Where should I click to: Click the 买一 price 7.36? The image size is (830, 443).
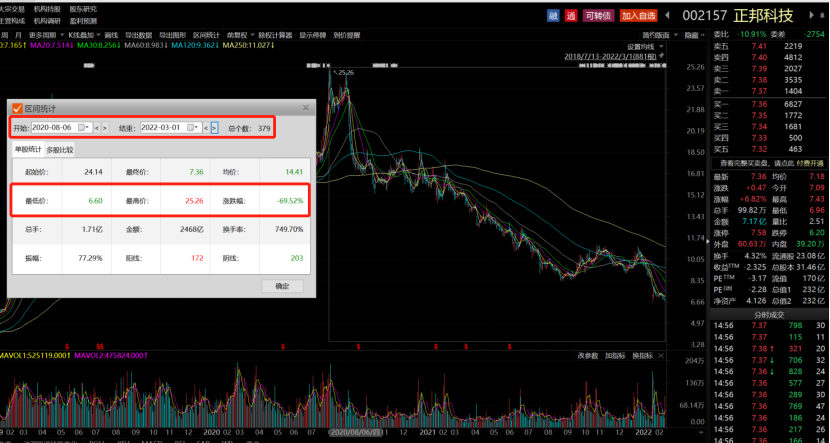[x=759, y=104]
